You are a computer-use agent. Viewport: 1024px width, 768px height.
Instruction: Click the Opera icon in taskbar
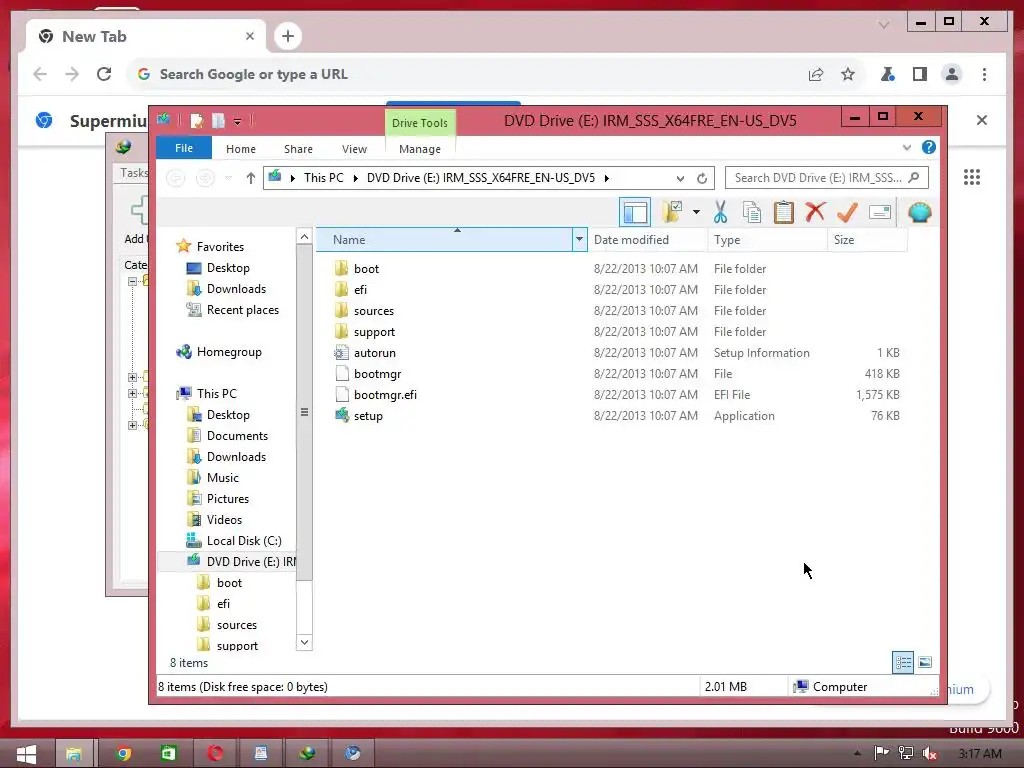tap(215, 754)
